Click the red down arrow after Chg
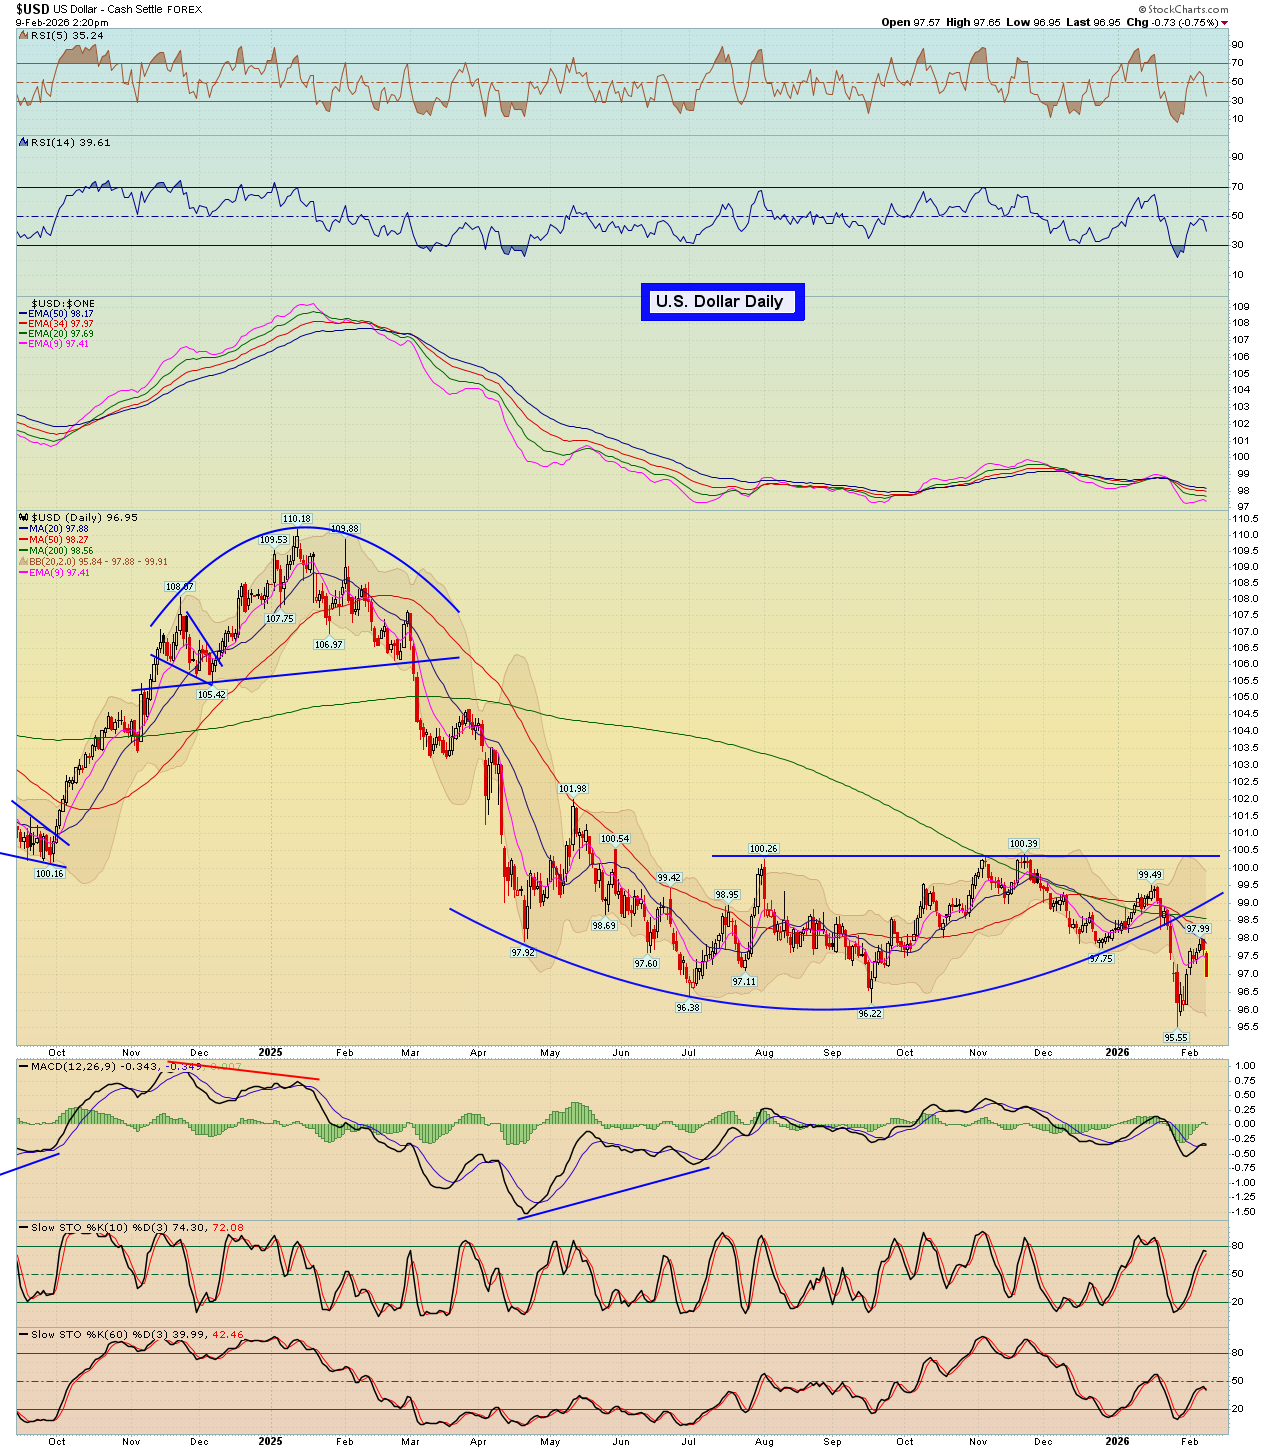The height and width of the screenshot is (1450, 1275). (x=1225, y=23)
